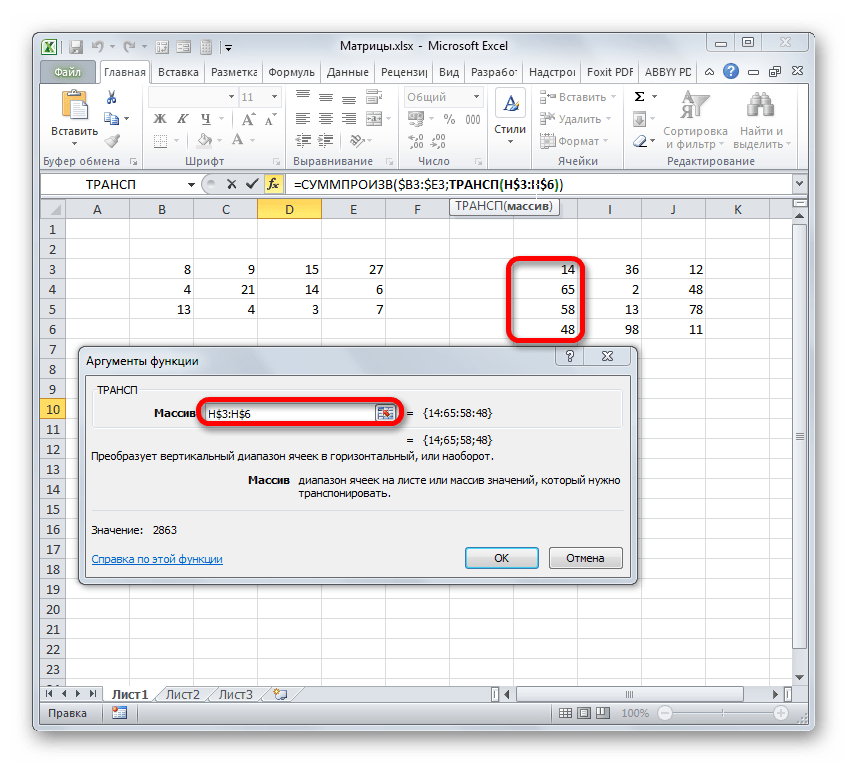Click the collapse dialog button in Массив field
This screenshot has height=764, width=848.
pyautogui.click(x=385, y=413)
